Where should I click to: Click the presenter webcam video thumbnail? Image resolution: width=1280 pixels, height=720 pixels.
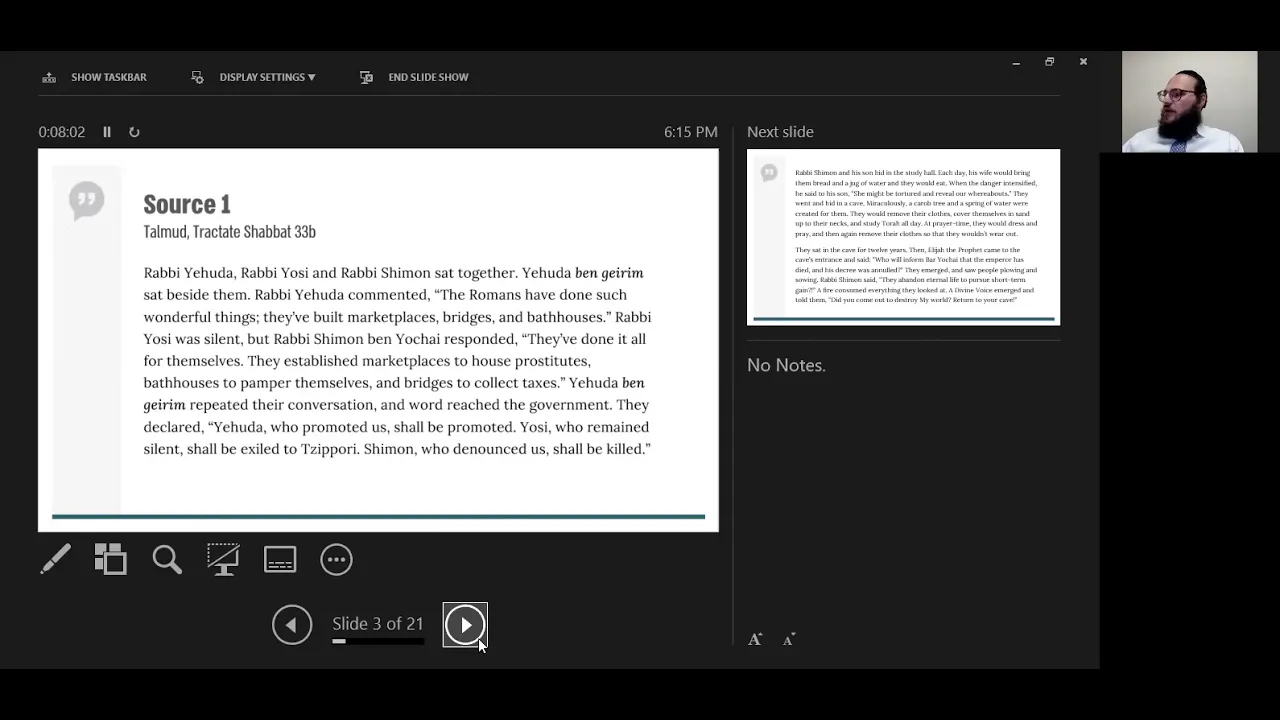(x=1189, y=102)
